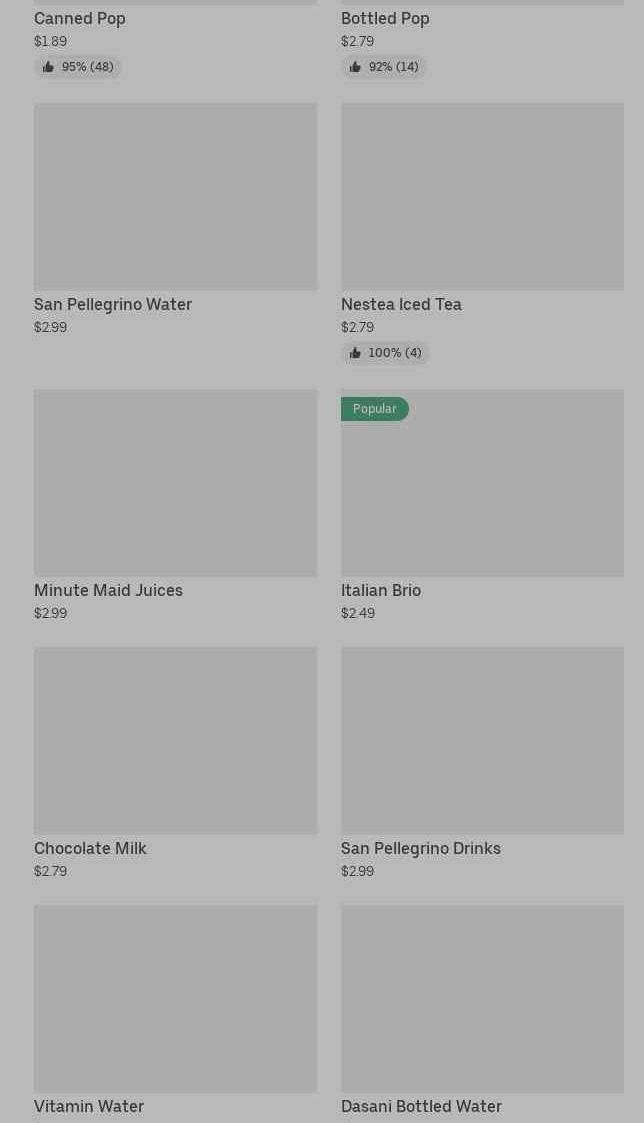The image size is (644, 1123).
Task: Select Minute Maid Juices image tile
Action: pyautogui.click(x=175, y=482)
